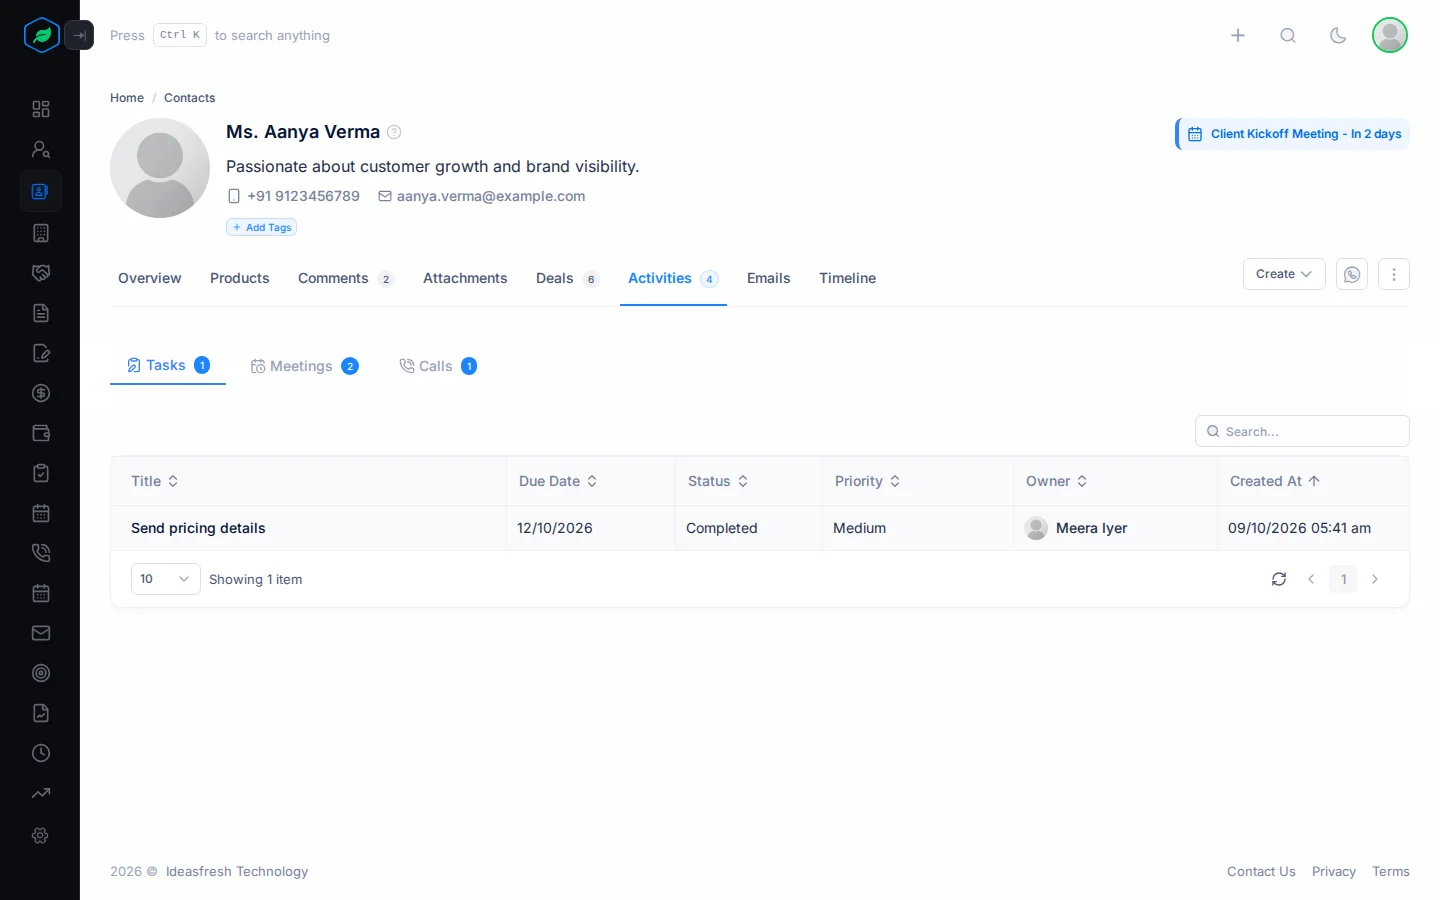Open the clipboard-check tasks icon in sidebar

41,473
